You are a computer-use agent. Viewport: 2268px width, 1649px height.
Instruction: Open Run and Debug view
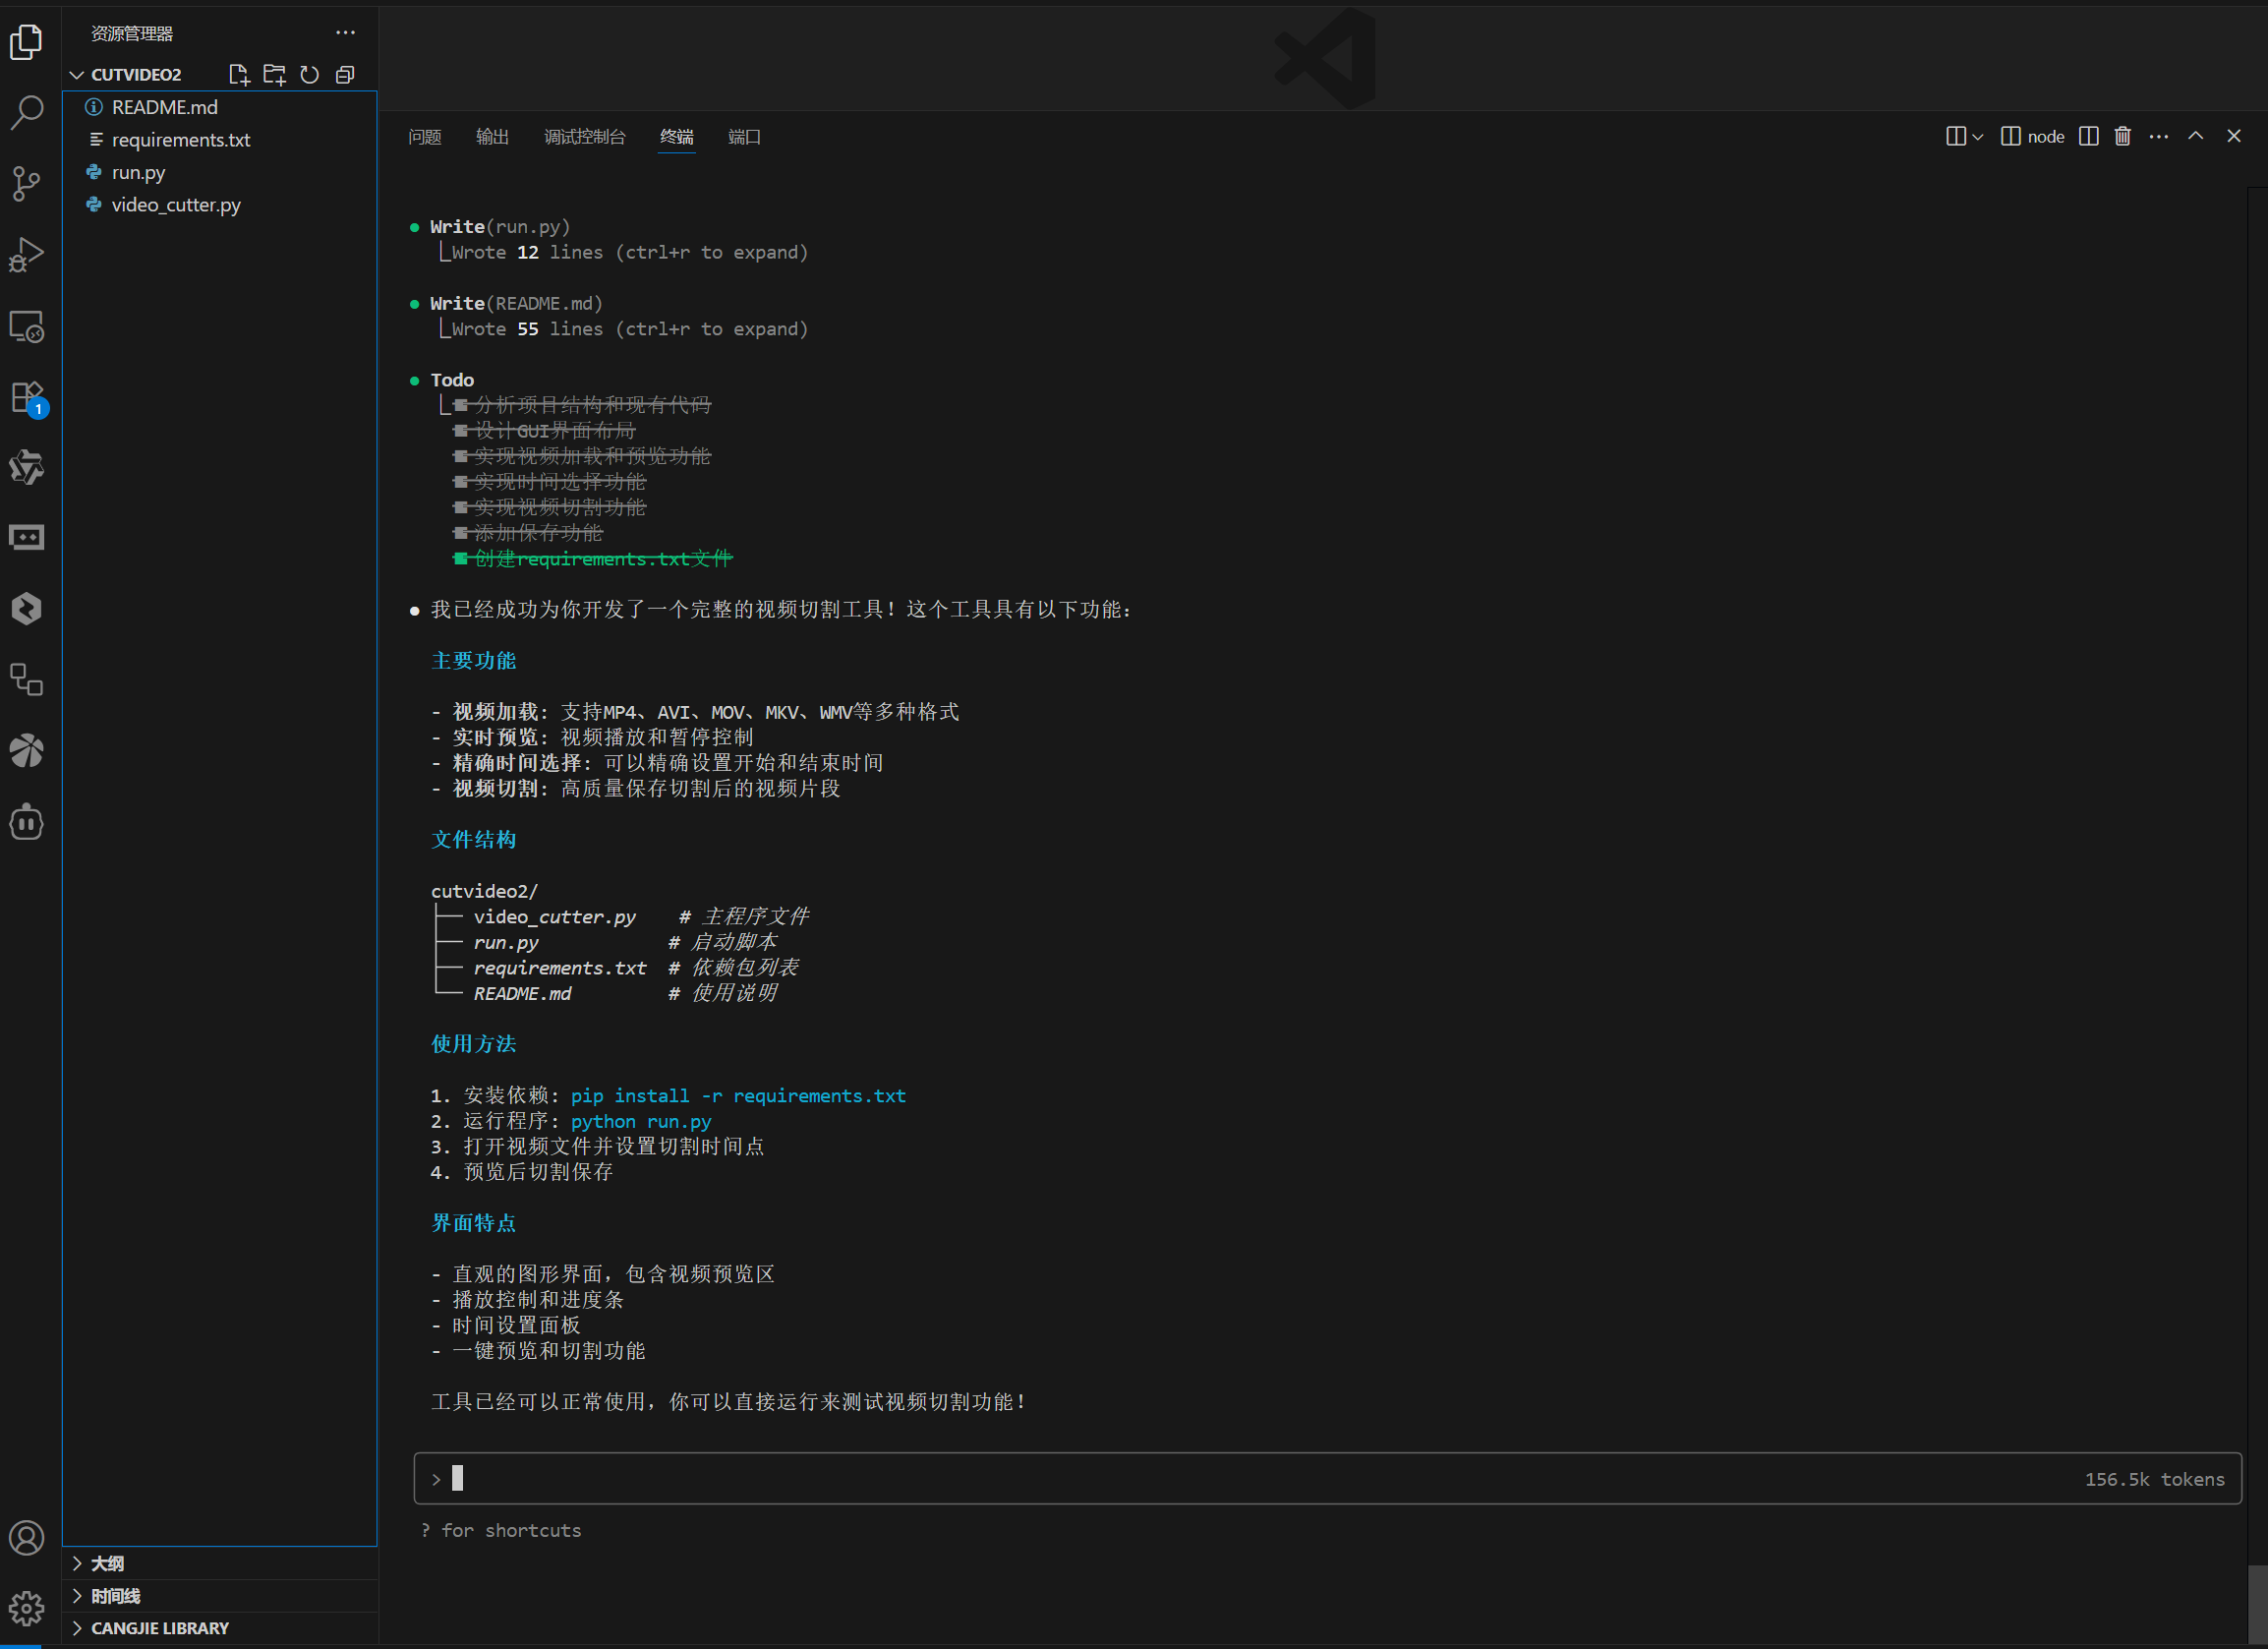point(27,254)
